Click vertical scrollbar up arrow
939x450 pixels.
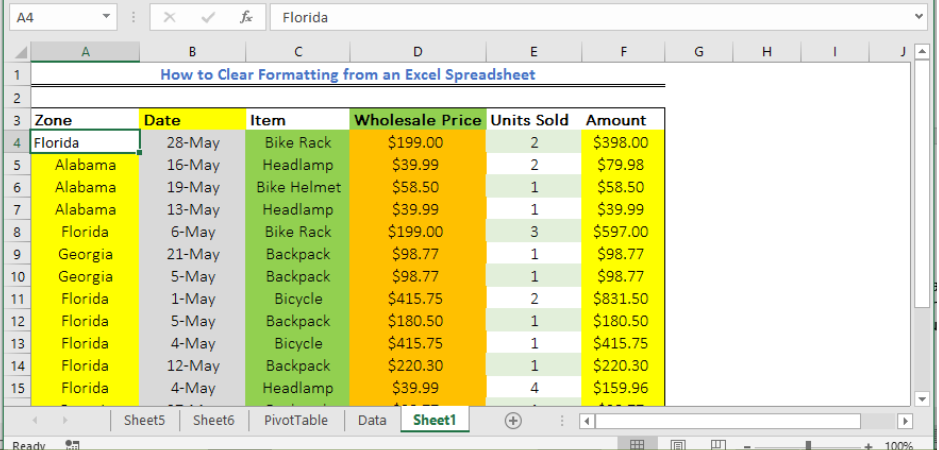tap(922, 53)
